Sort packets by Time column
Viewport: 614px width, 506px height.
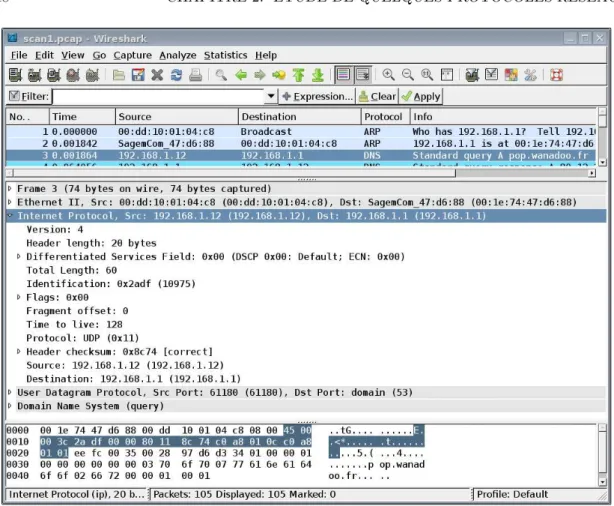click(82, 117)
